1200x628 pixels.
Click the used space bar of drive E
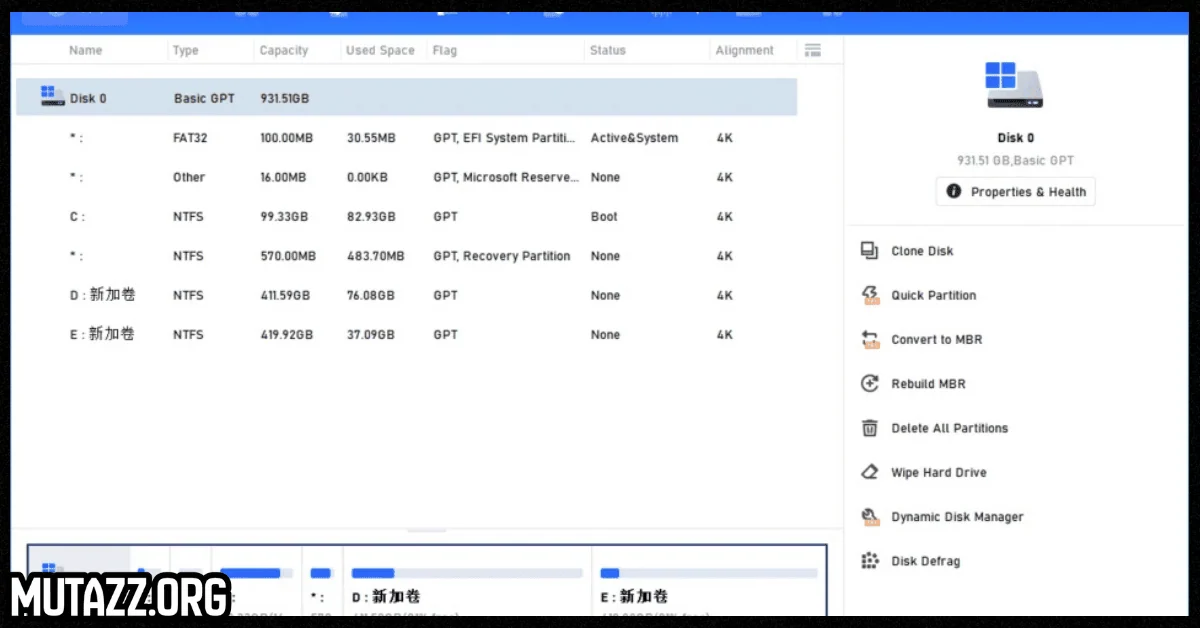(612, 572)
